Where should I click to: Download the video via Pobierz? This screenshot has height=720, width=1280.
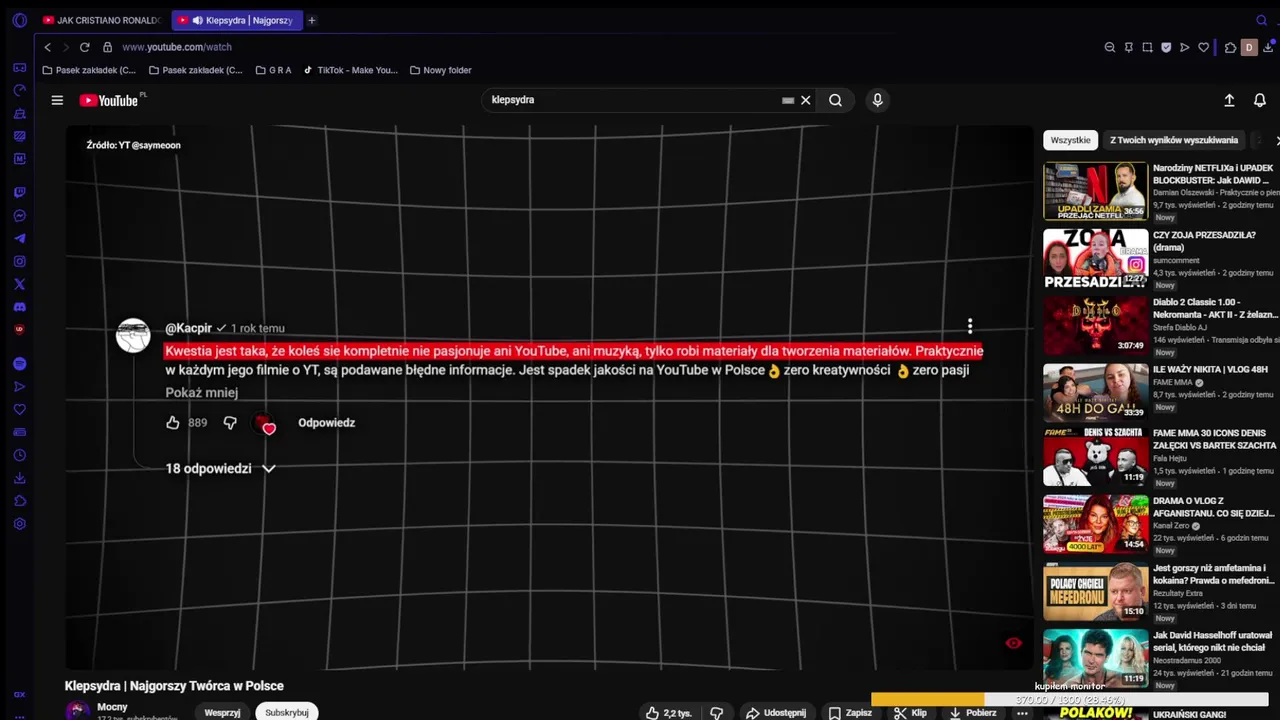click(x=973, y=713)
